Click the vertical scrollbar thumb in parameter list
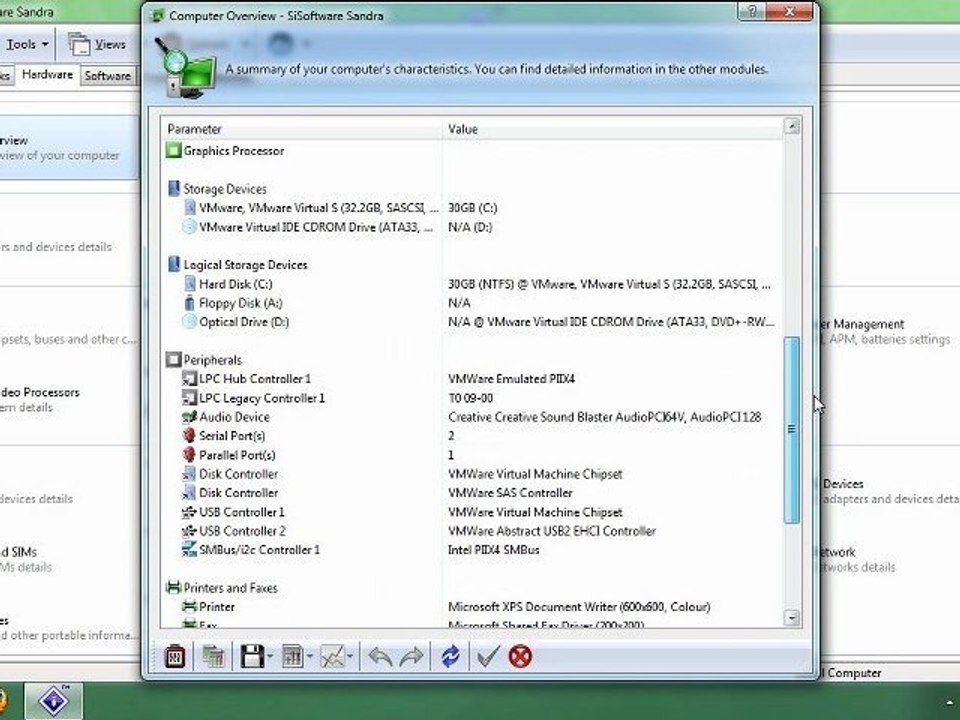960x720 pixels. coord(792,430)
